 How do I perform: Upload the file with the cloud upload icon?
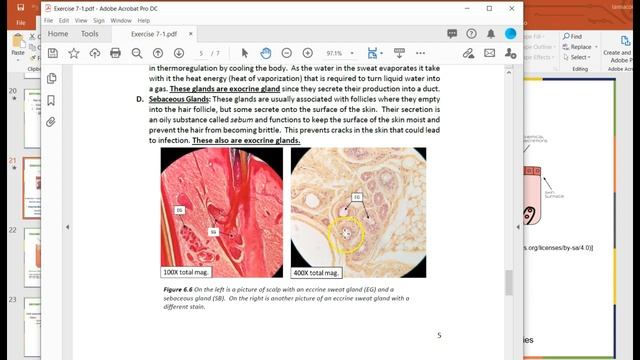[x=95, y=53]
